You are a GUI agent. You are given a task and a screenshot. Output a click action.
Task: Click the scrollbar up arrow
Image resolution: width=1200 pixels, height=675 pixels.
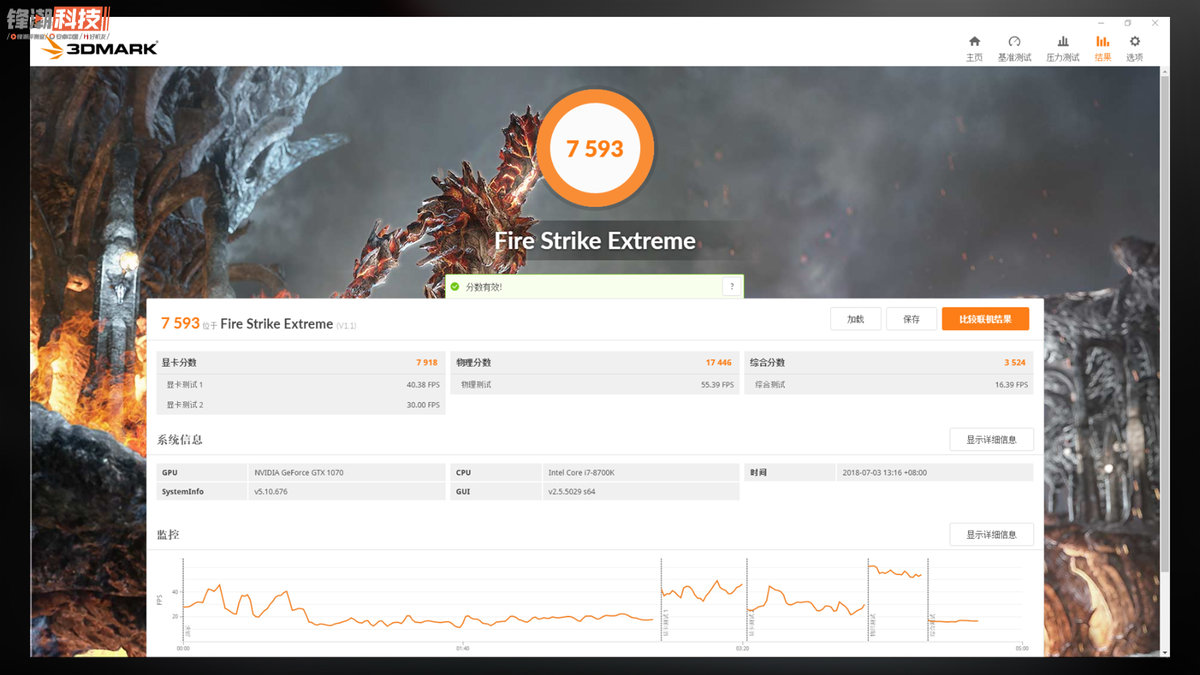point(1164,73)
